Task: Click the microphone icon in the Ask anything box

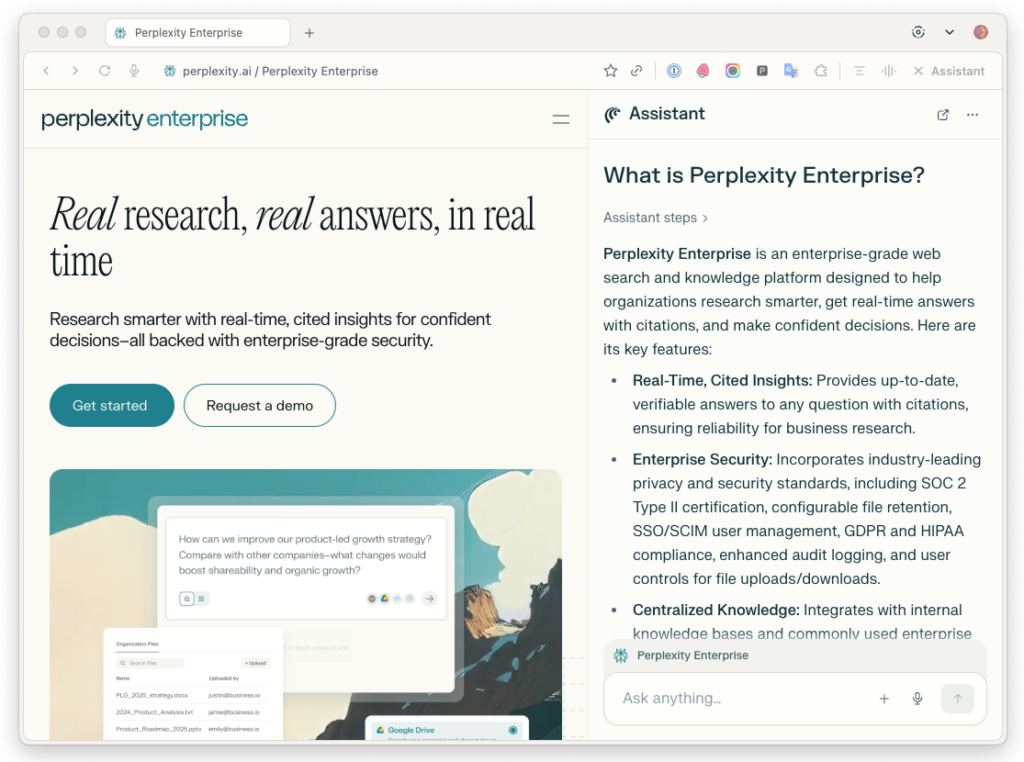Action: [917, 699]
